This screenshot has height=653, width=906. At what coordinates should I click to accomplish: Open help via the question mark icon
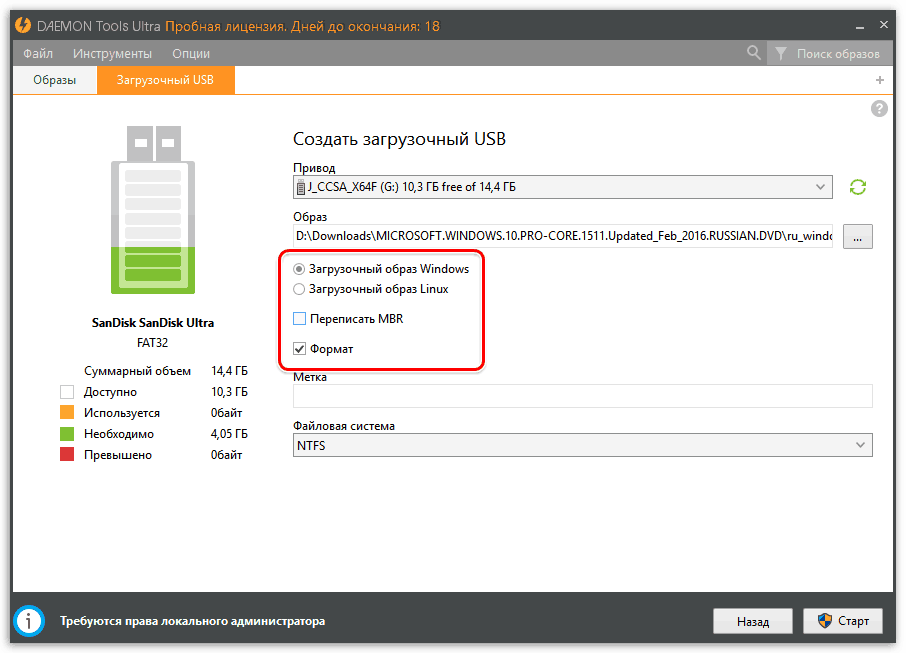tap(879, 109)
